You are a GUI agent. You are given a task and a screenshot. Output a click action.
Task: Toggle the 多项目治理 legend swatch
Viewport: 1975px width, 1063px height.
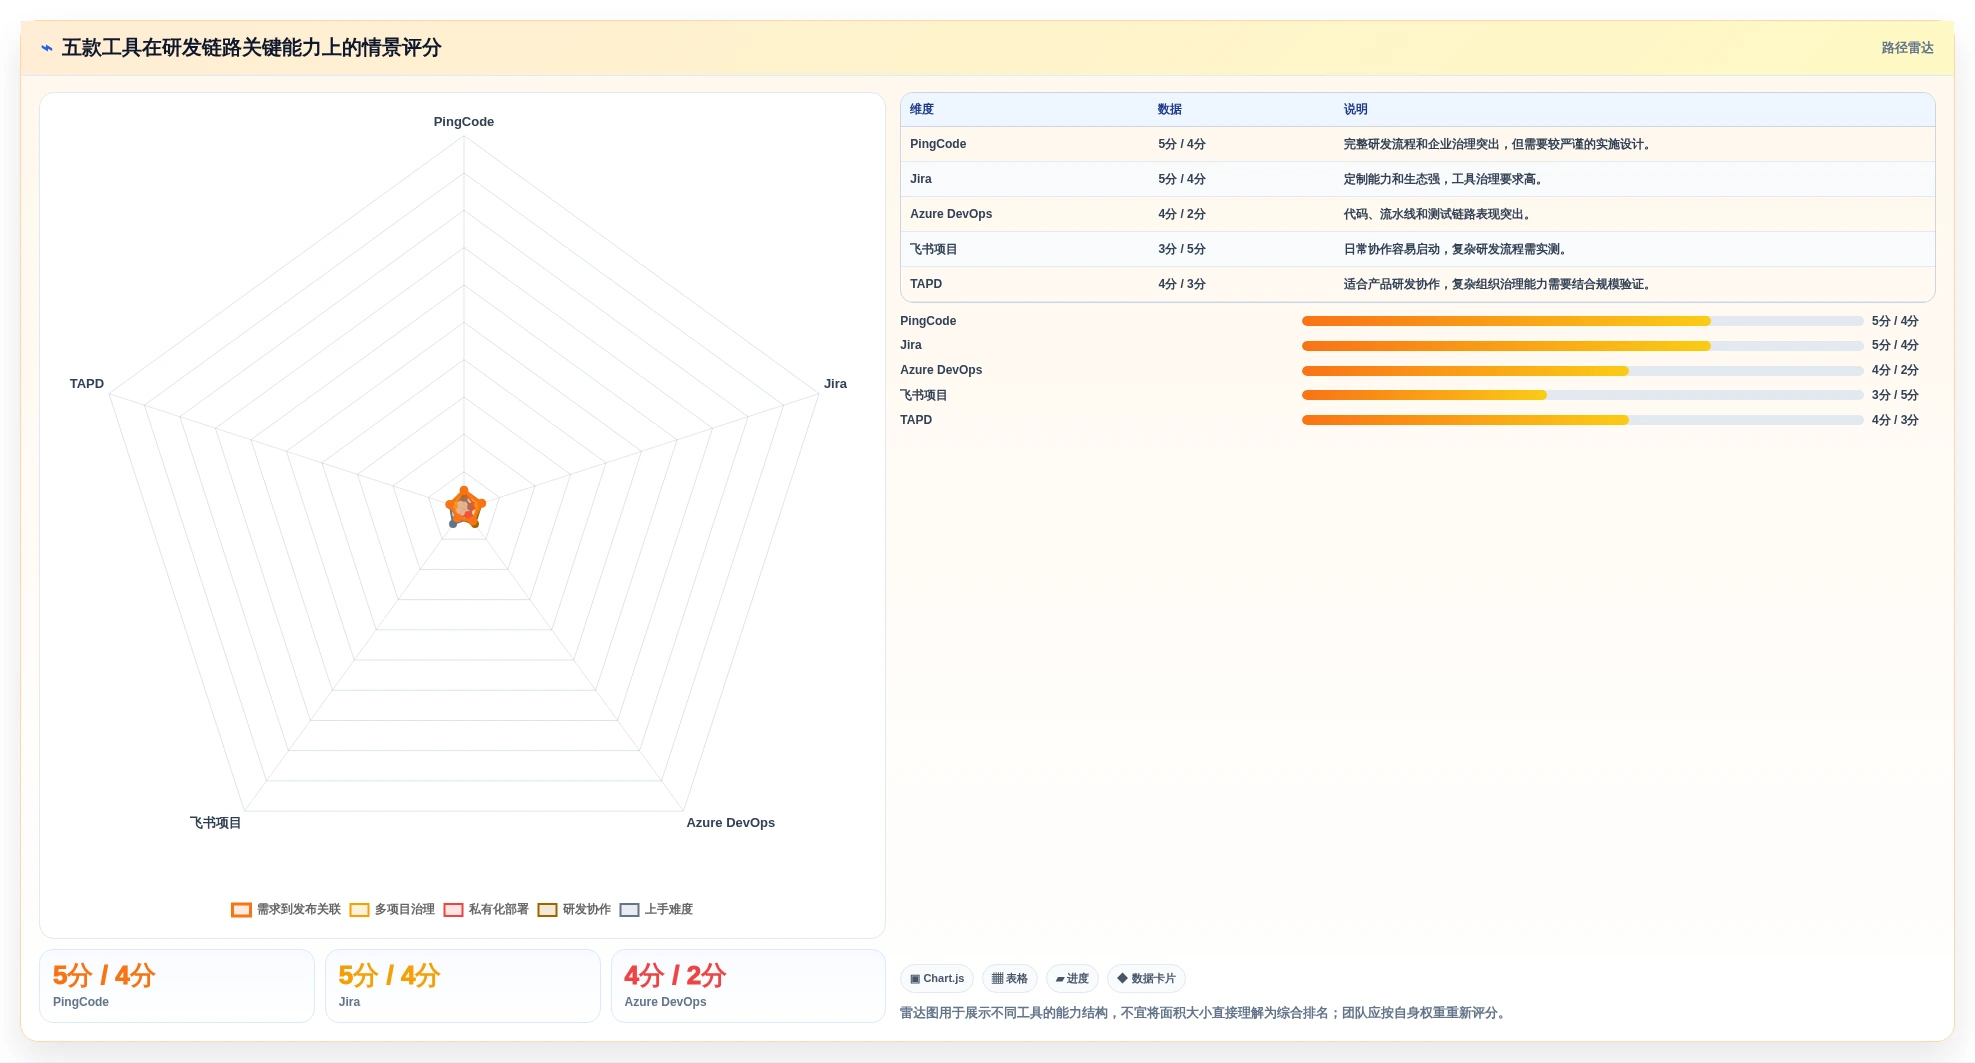click(359, 910)
